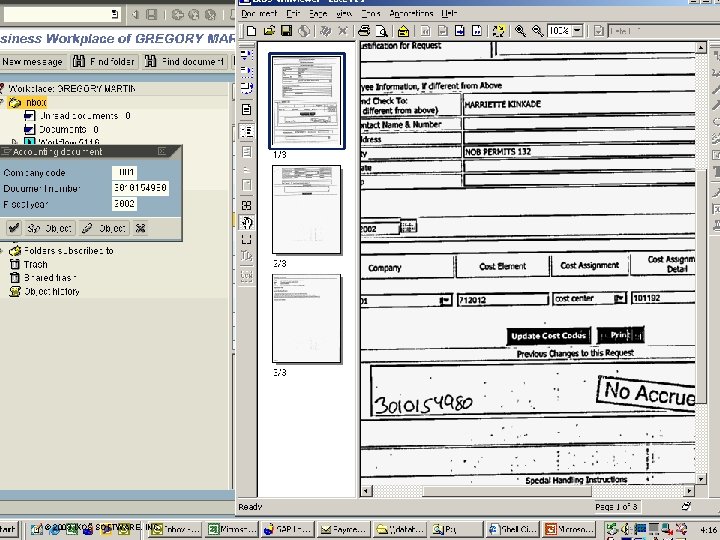Select Object history in tree
The height and width of the screenshot is (540, 720).
click(x=51, y=292)
